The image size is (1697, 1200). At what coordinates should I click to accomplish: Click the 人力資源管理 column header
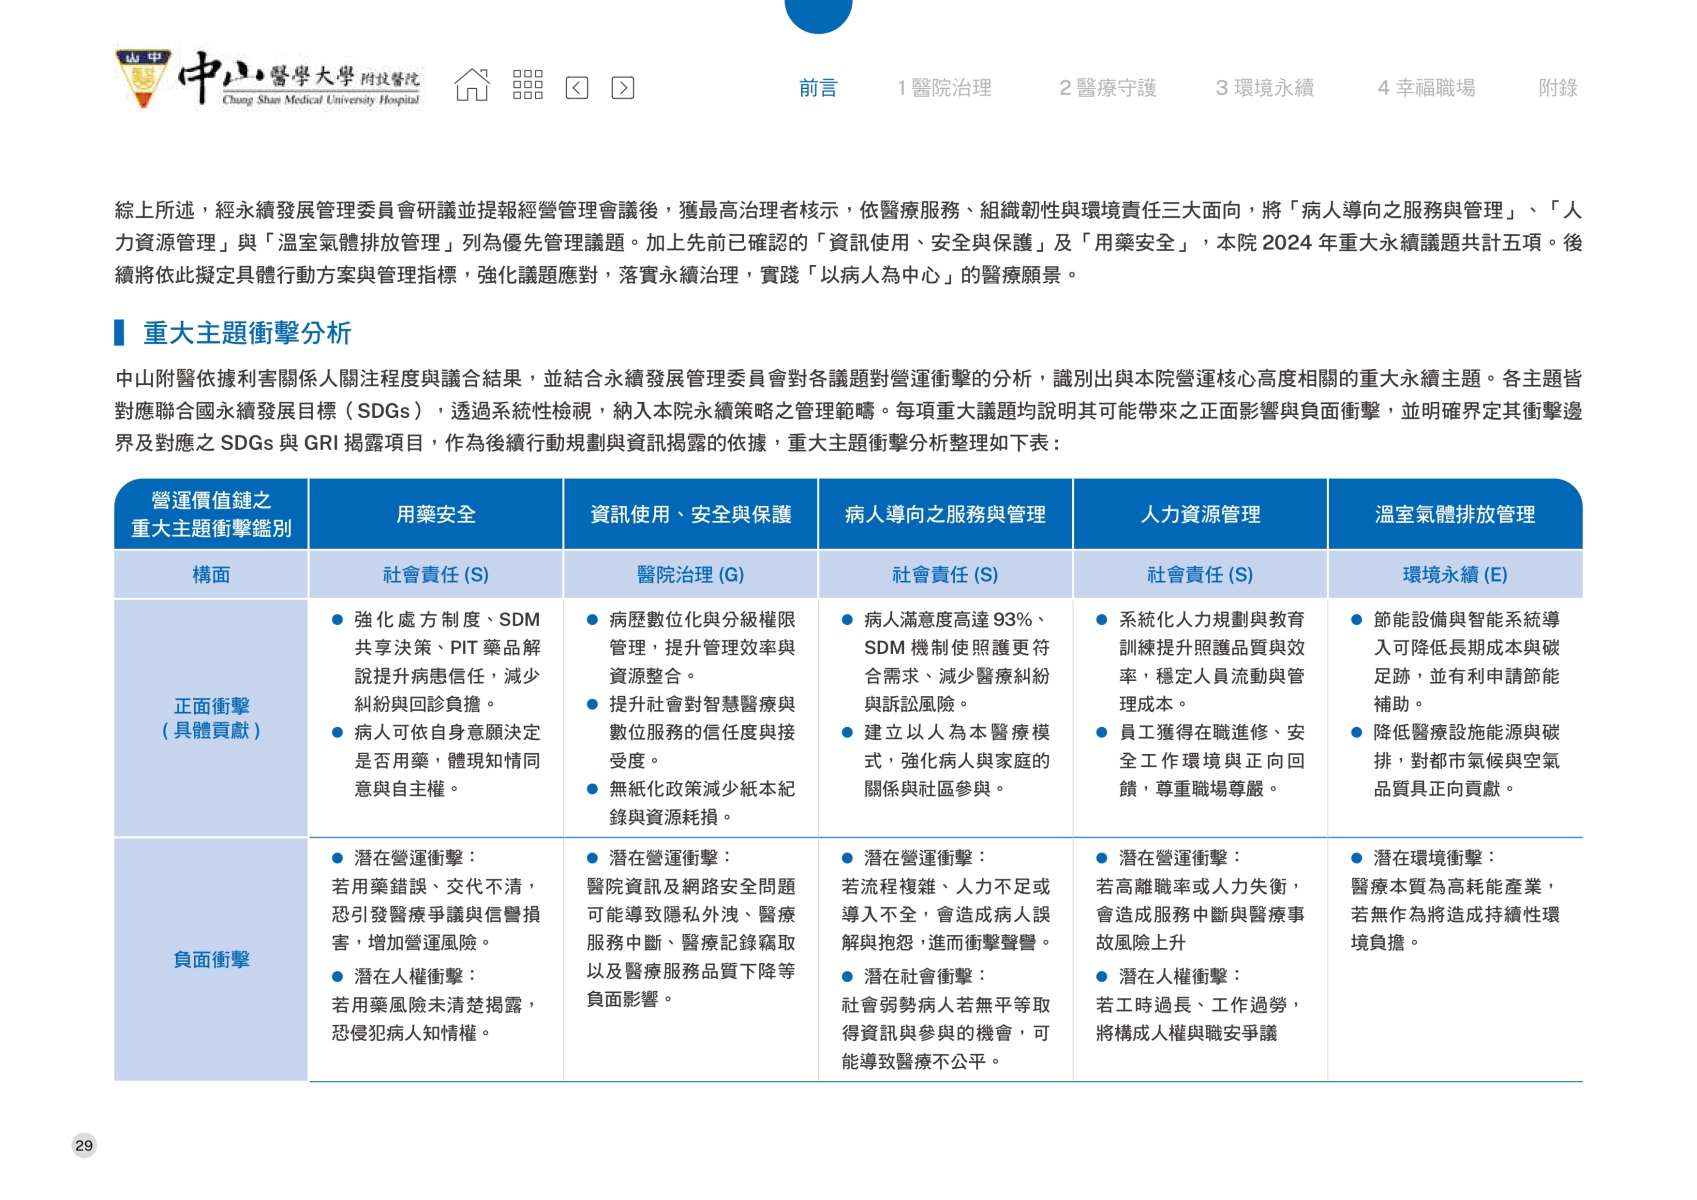point(1200,514)
